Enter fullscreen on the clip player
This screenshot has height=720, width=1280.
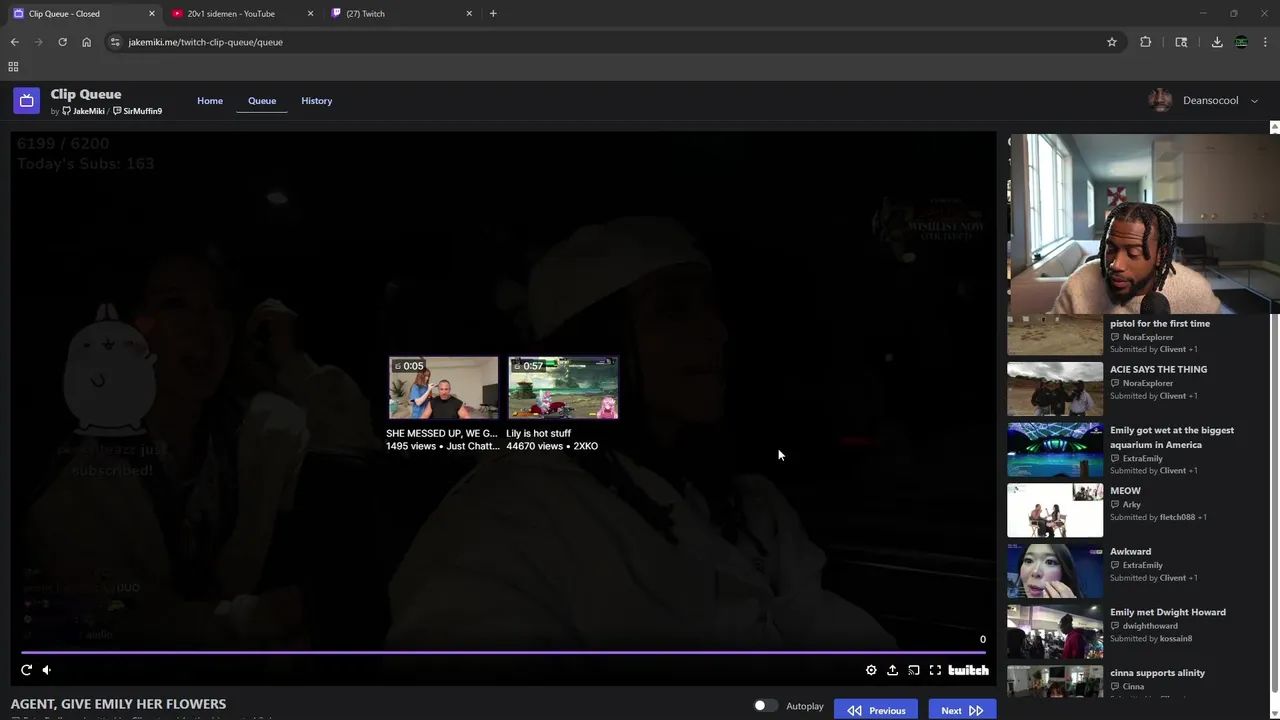pyautogui.click(x=935, y=670)
